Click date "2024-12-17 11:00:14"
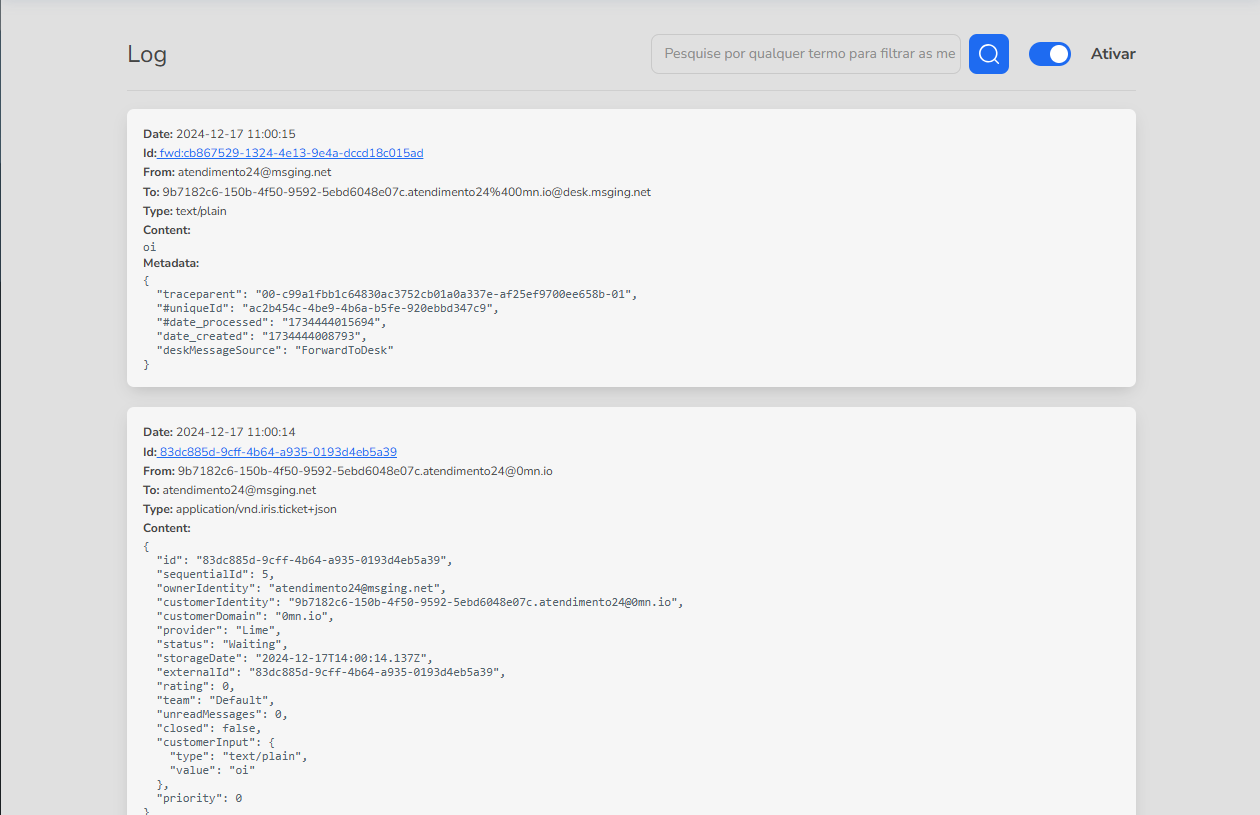This screenshot has height=815, width=1260. 236,432
